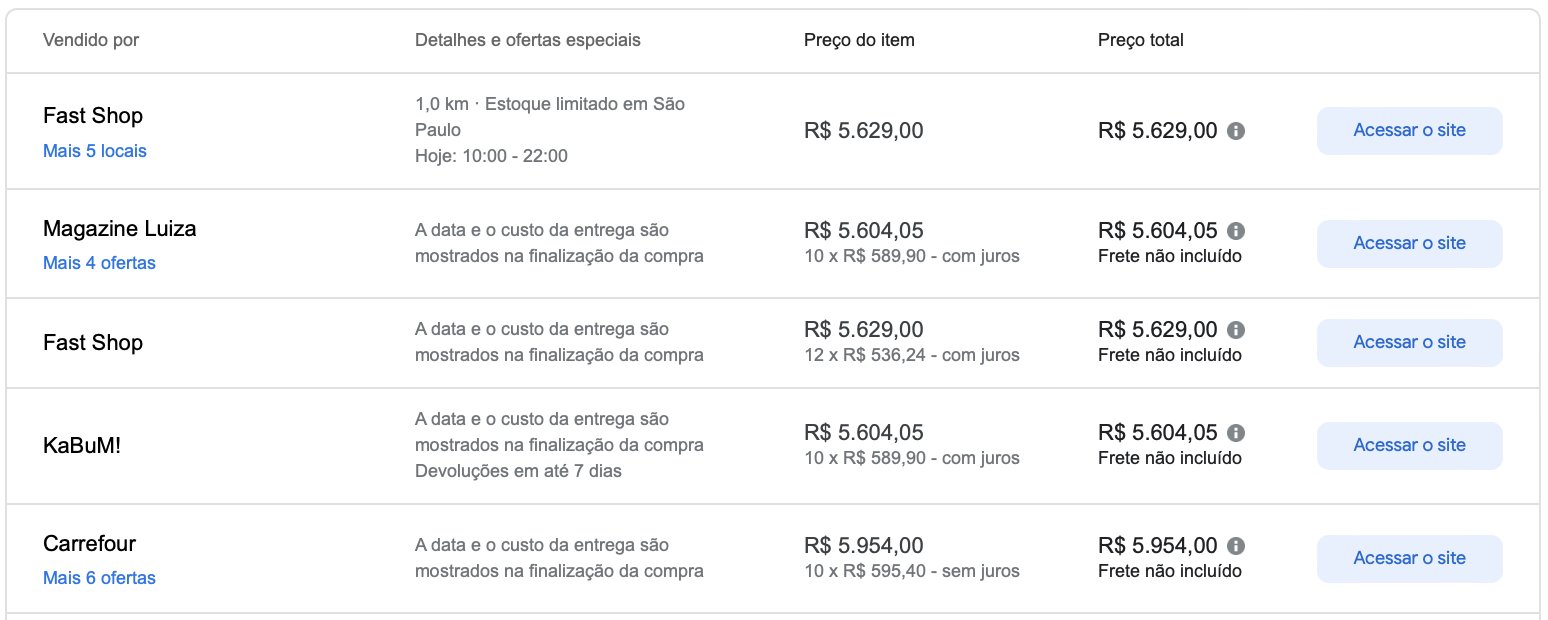The height and width of the screenshot is (620, 1548).
Task: Select the Magazine Luiza seller name
Action: tap(120, 229)
